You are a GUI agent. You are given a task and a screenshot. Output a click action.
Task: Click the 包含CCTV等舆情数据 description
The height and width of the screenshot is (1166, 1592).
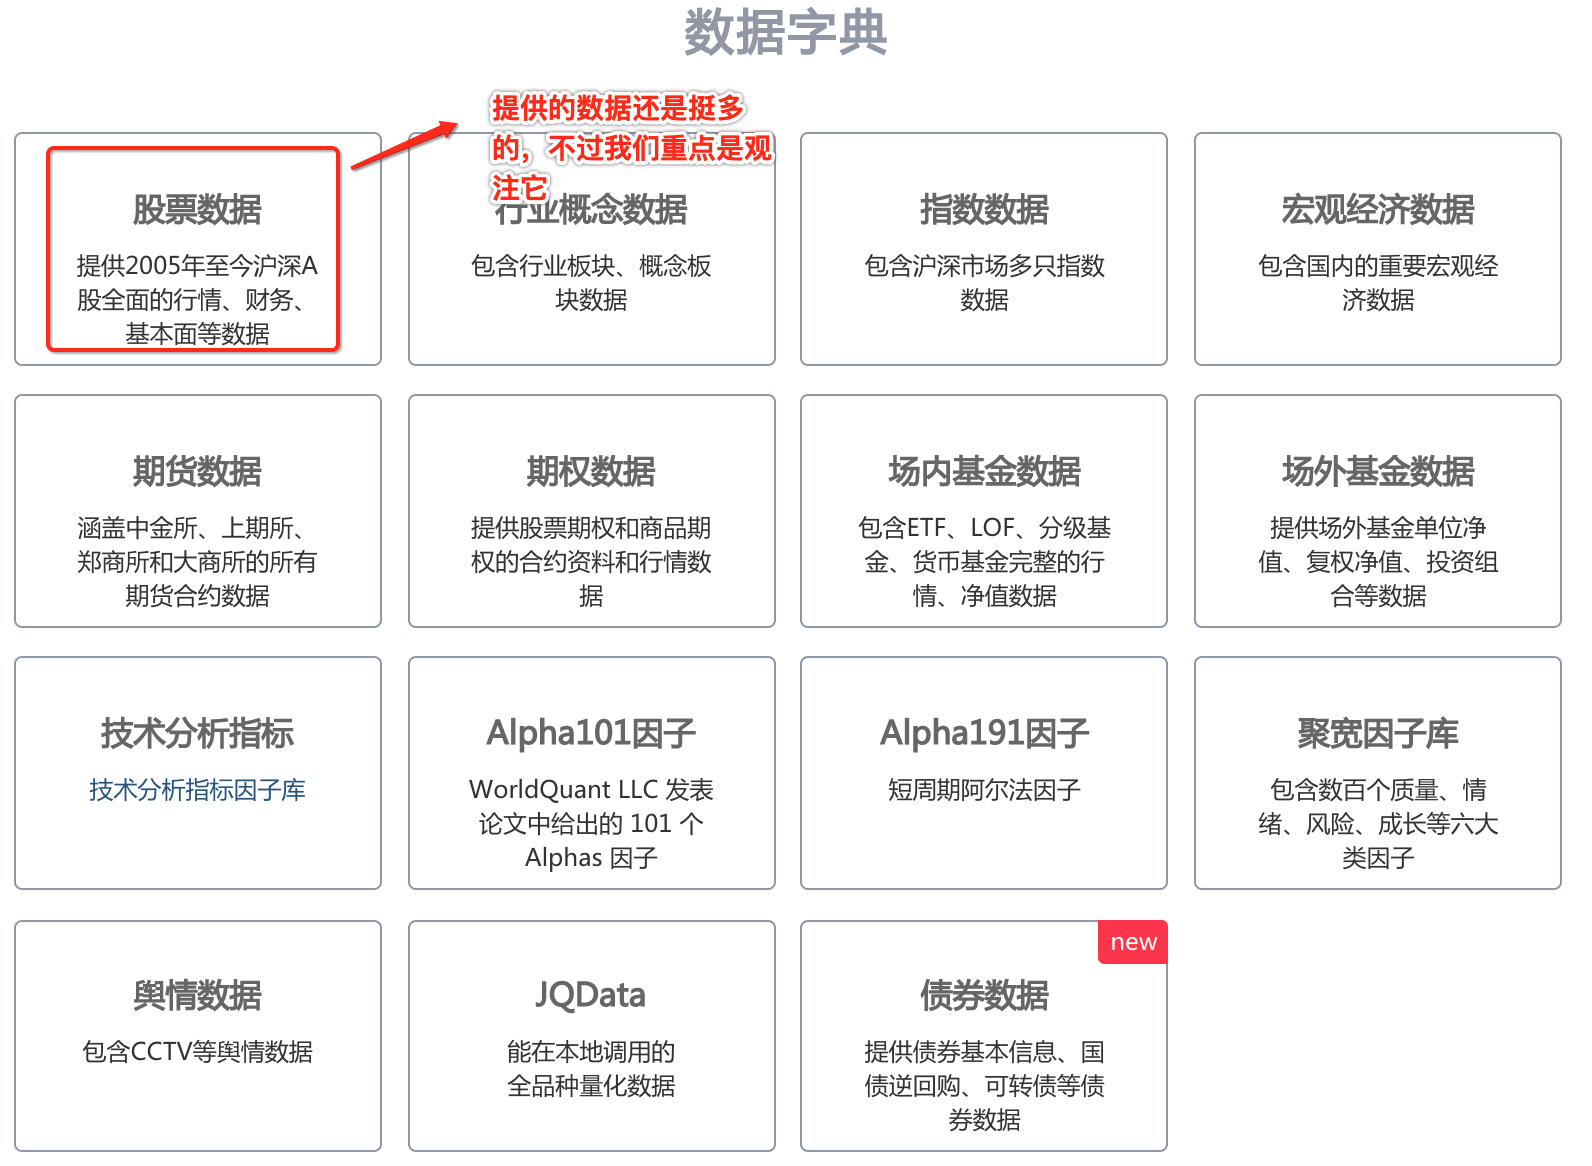pyautogui.click(x=198, y=1052)
